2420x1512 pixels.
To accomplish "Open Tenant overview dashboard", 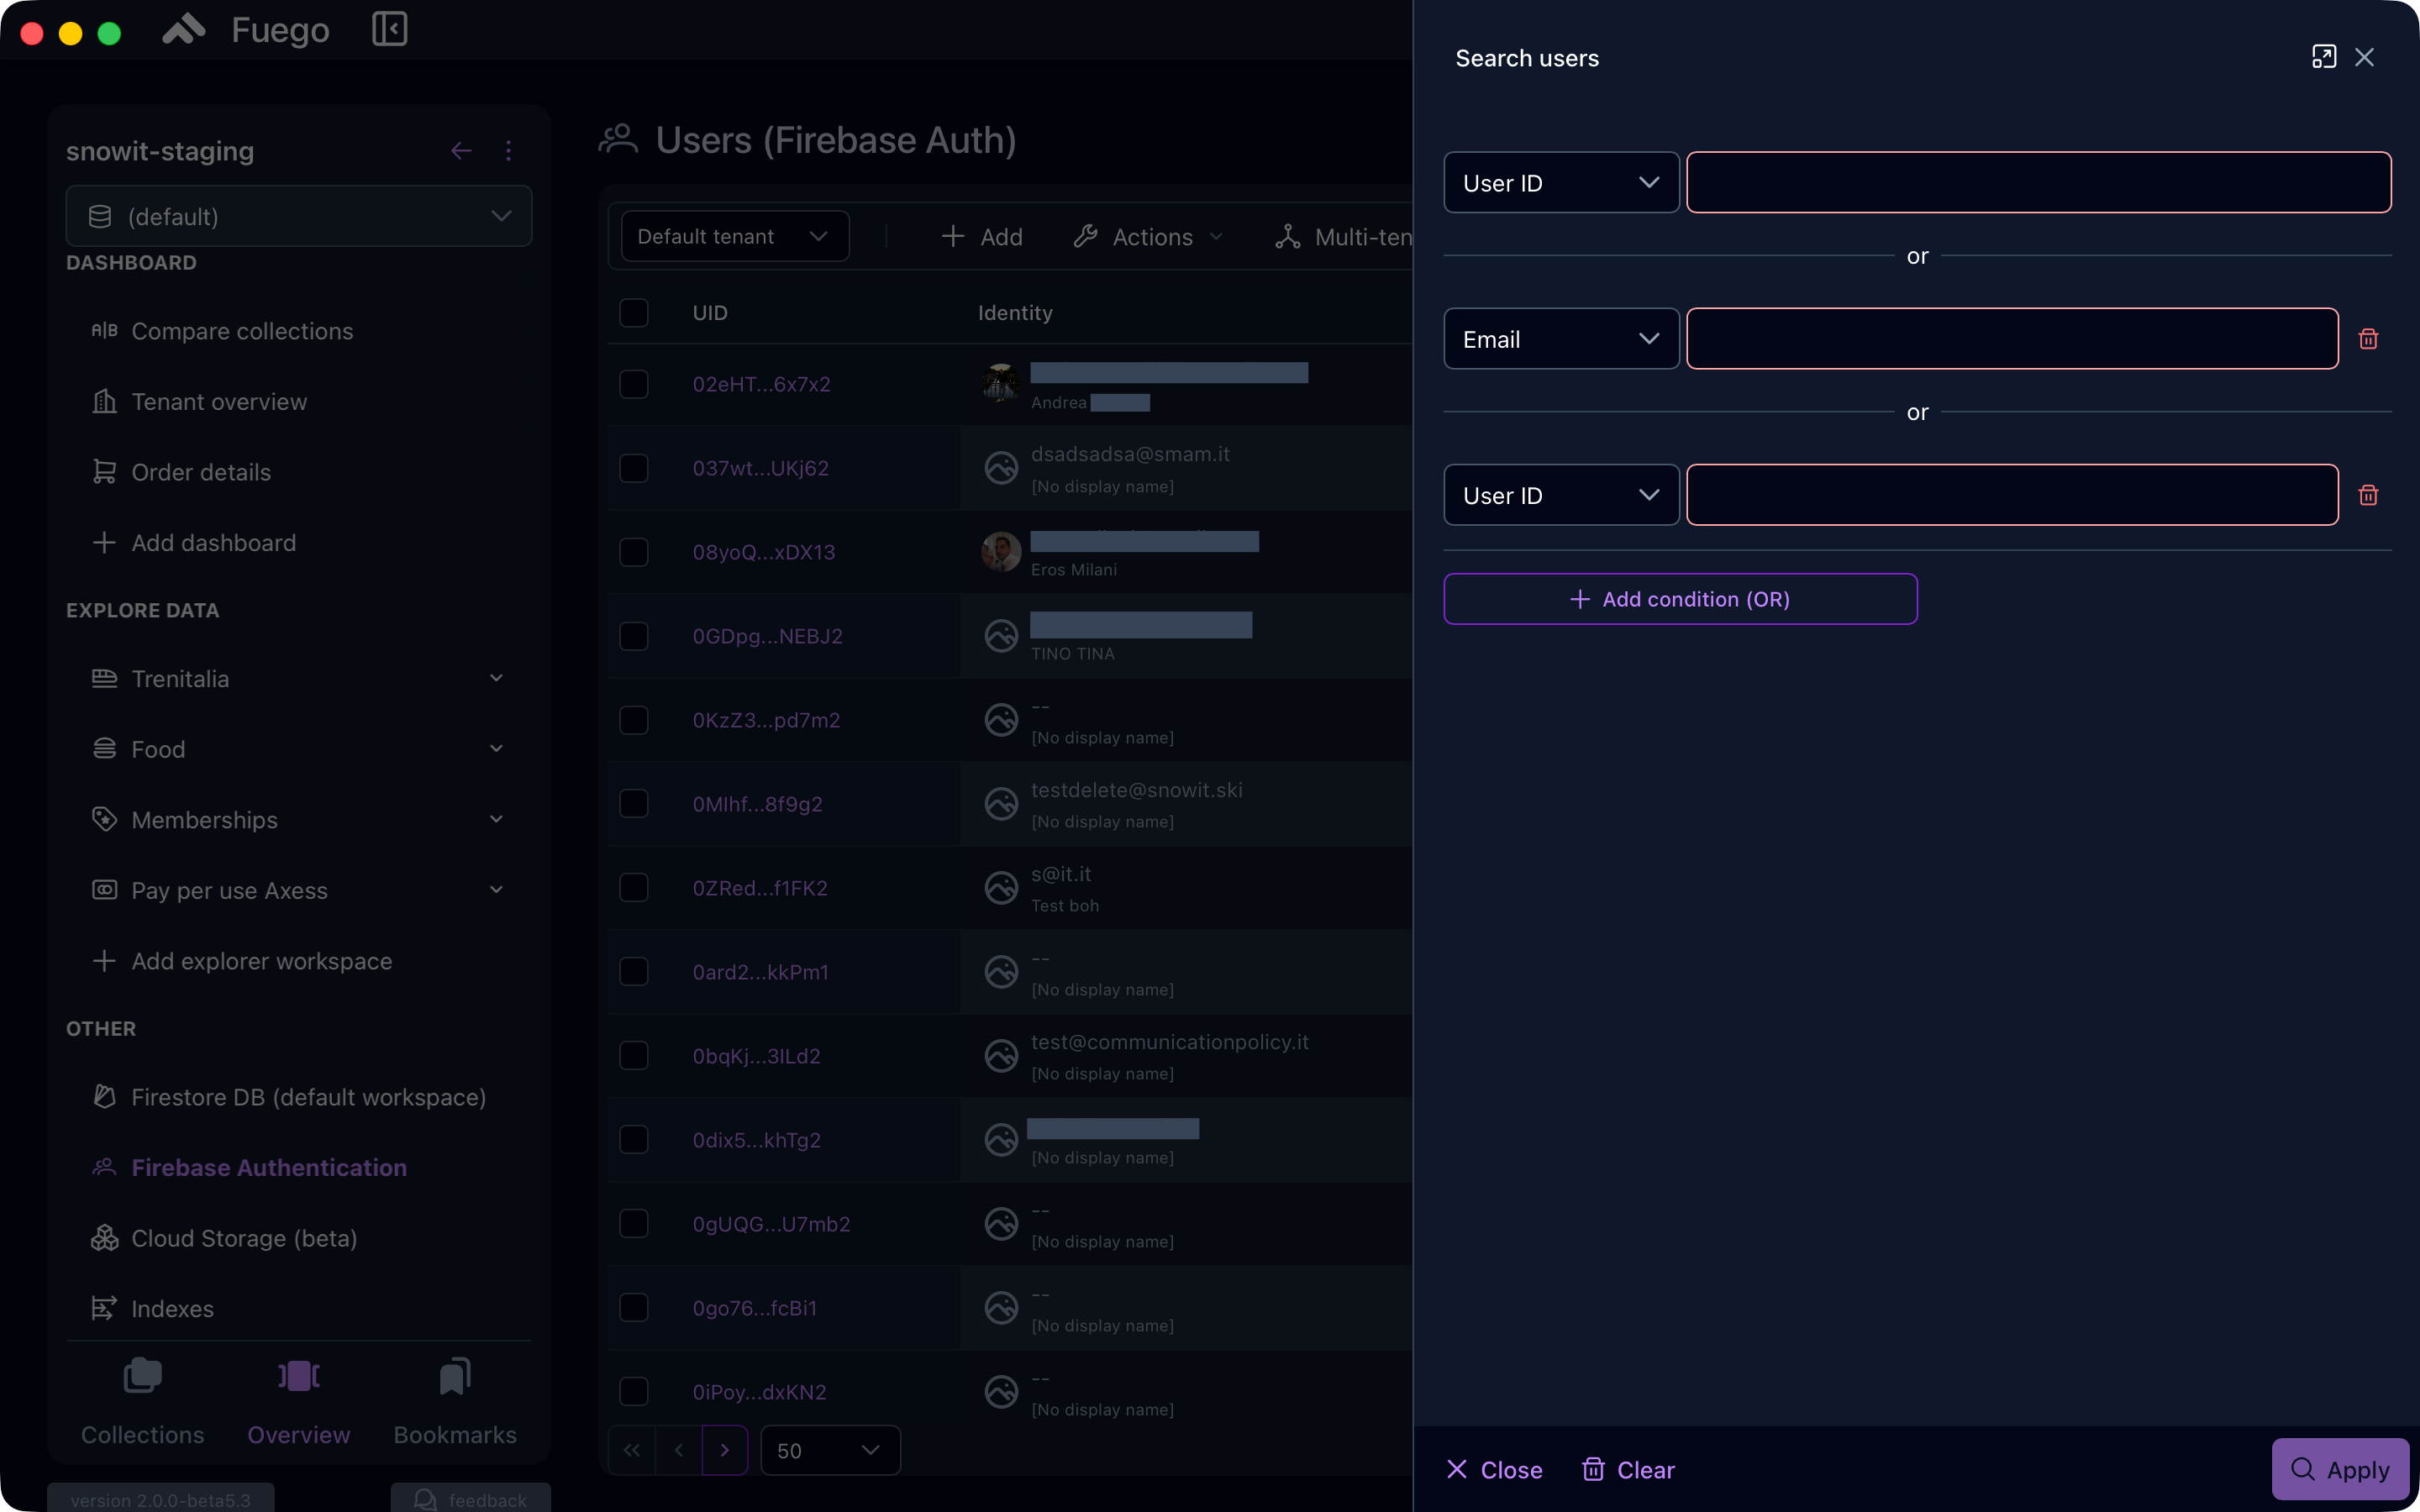I will 219,402.
